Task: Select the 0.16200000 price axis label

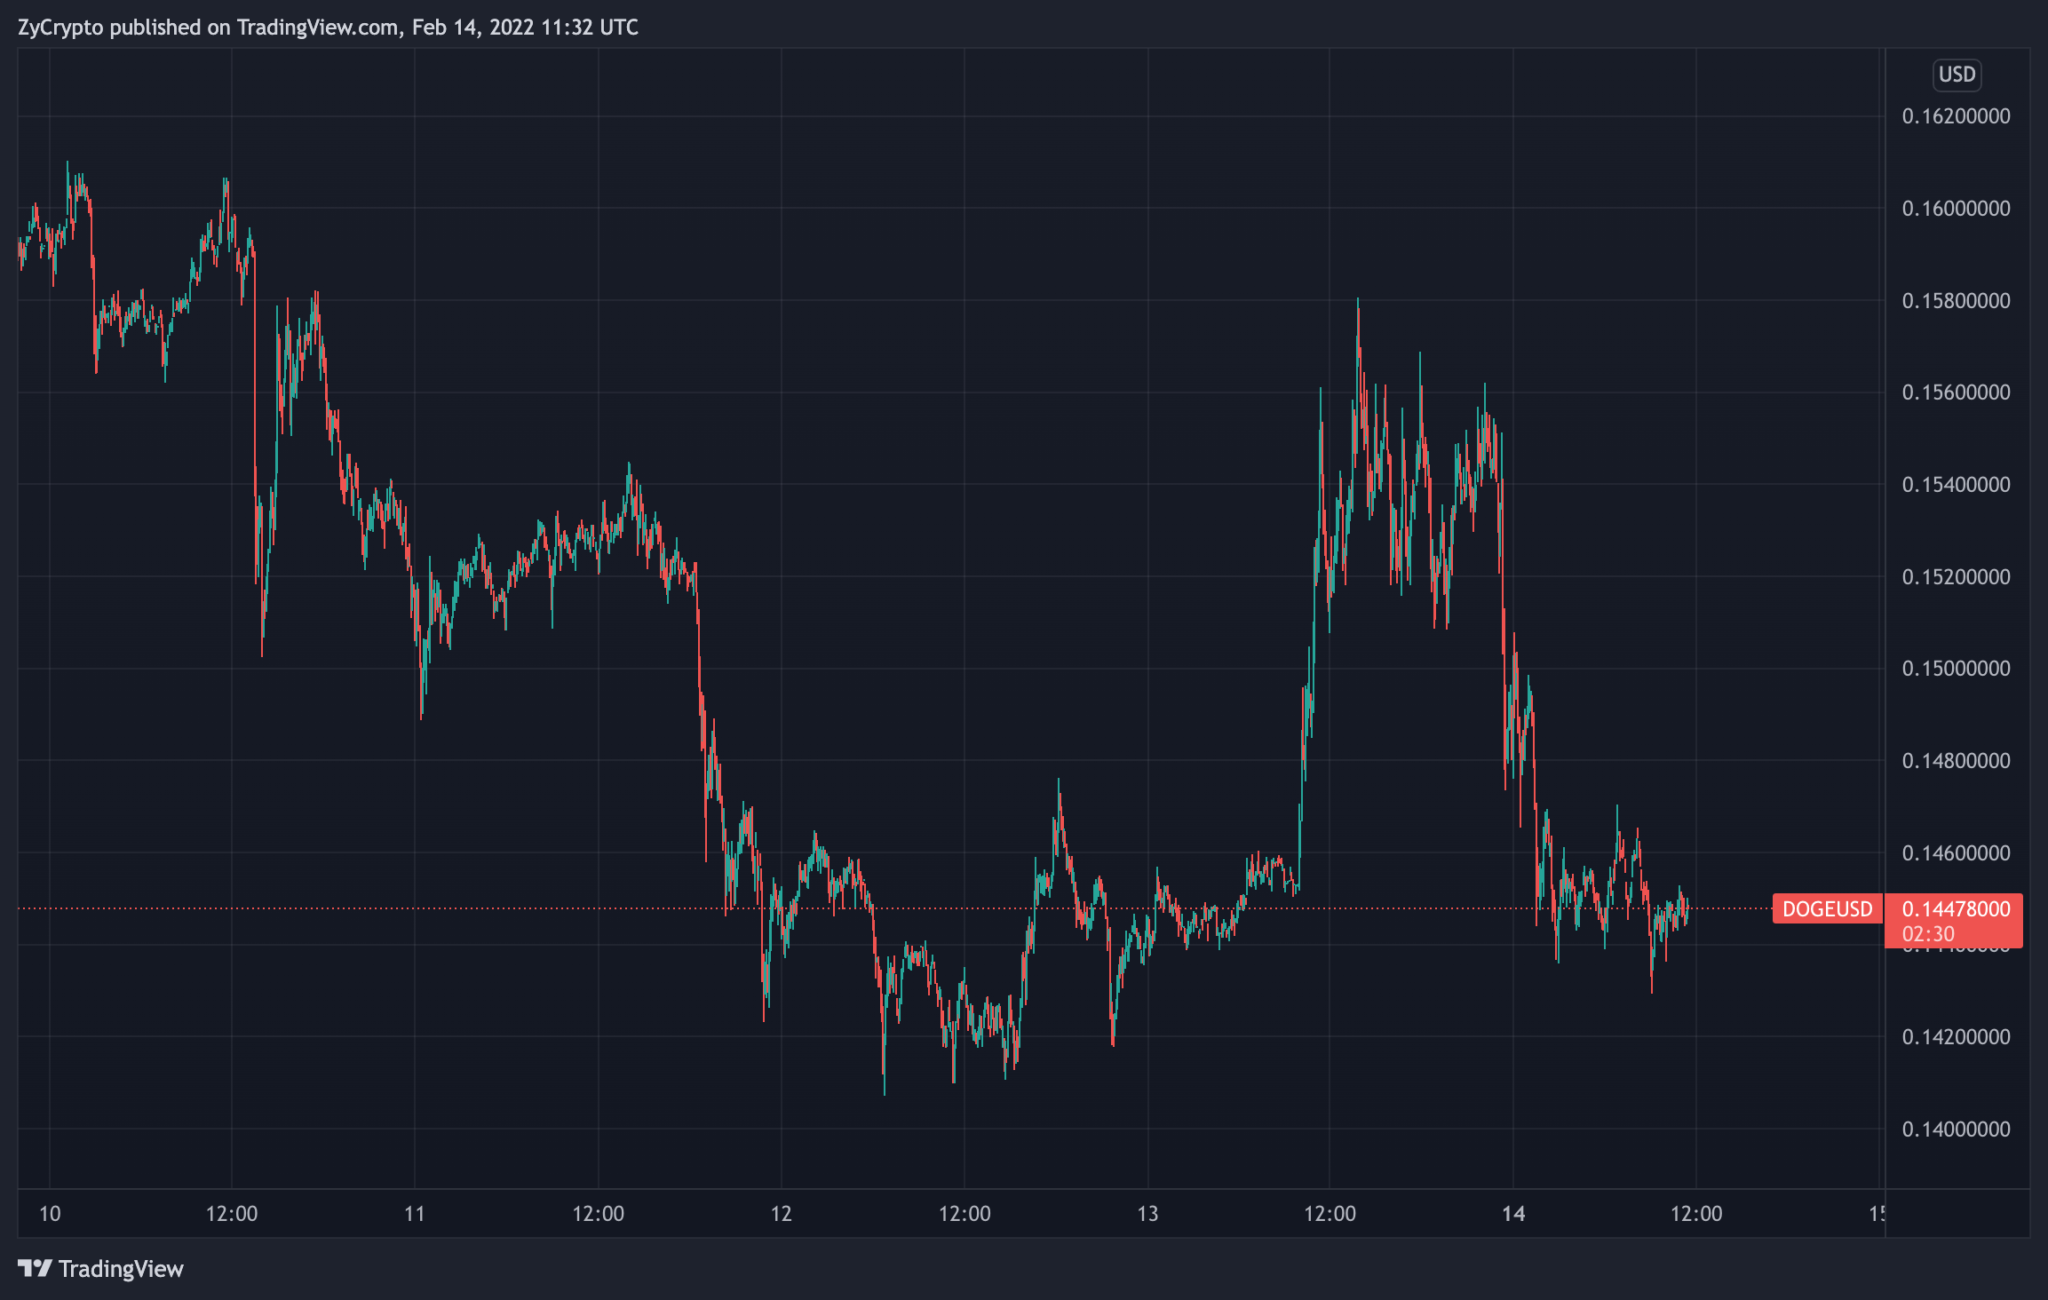Action: pyautogui.click(x=1955, y=116)
